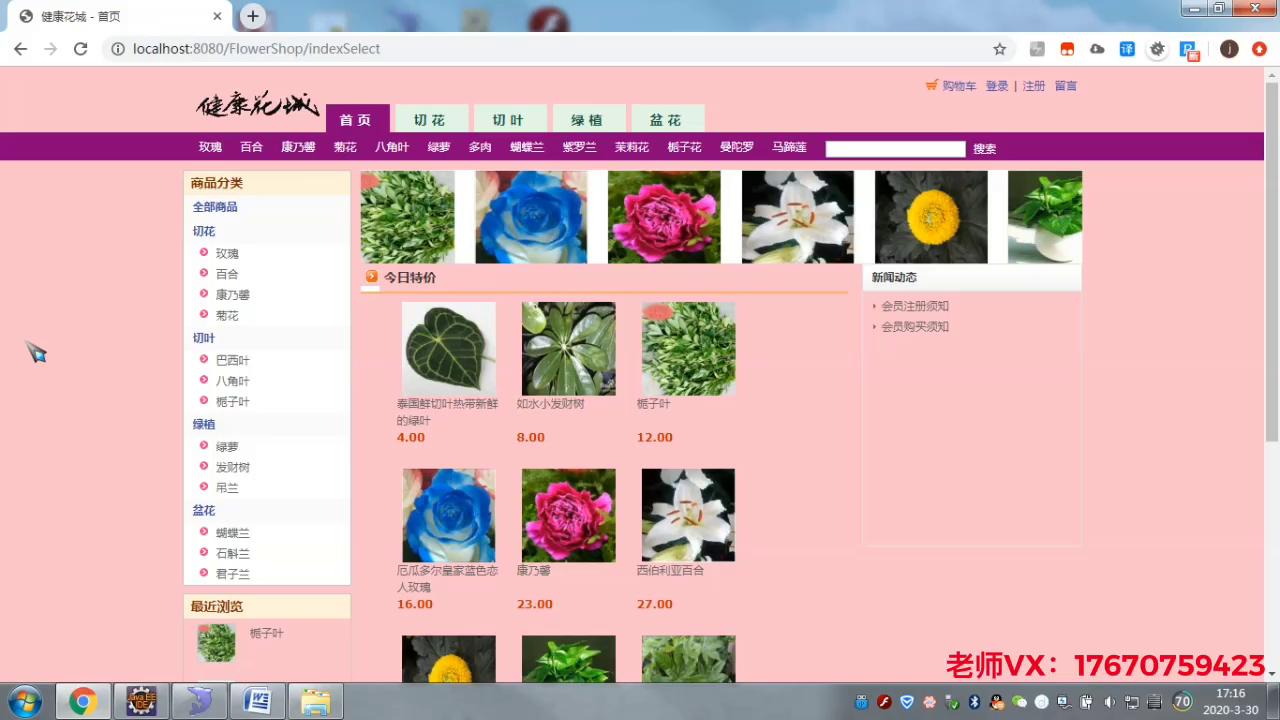Open Word from the Windows taskbar
Screen dimensions: 1280x720
tap(257, 702)
